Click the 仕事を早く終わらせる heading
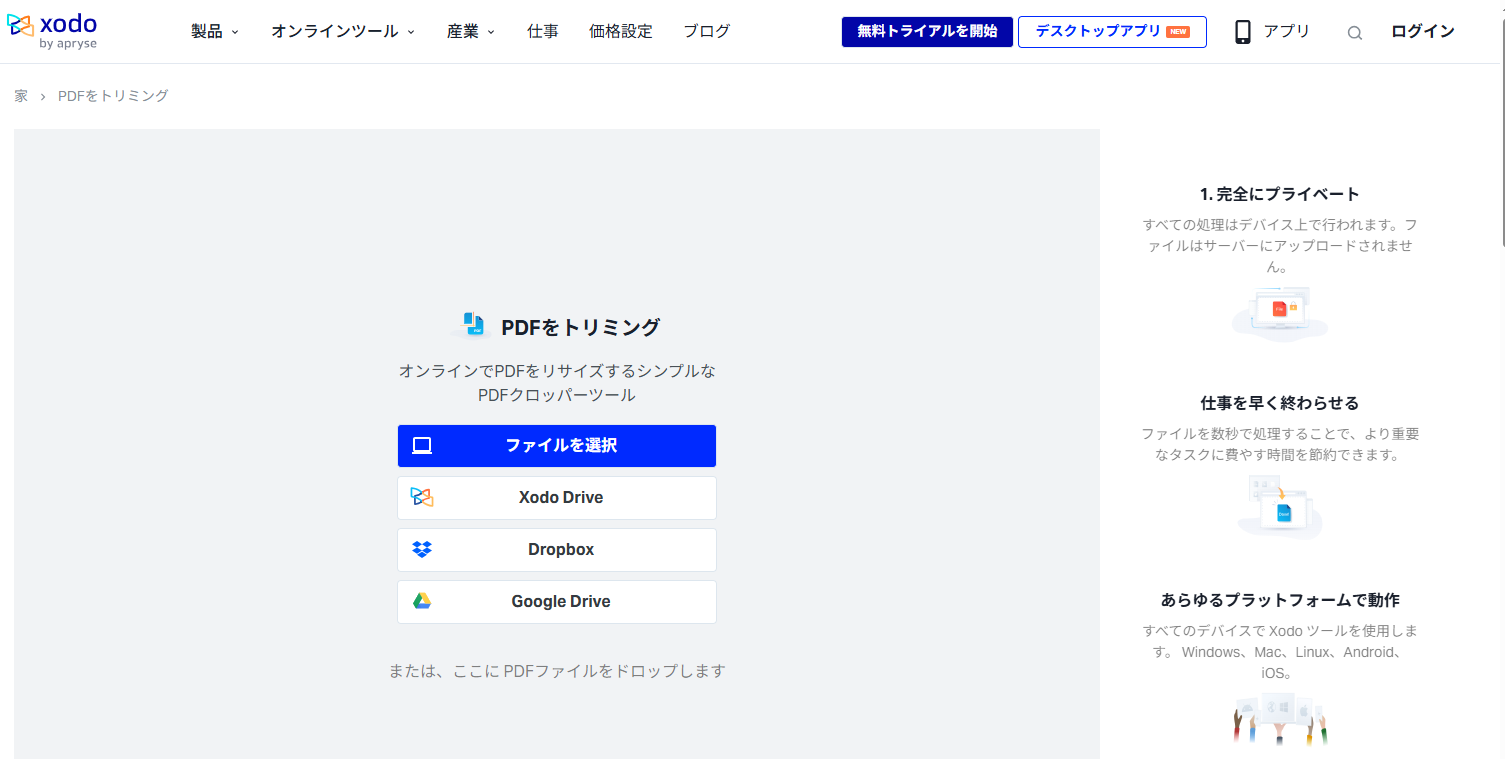The height and width of the screenshot is (759, 1505). tap(1280, 403)
